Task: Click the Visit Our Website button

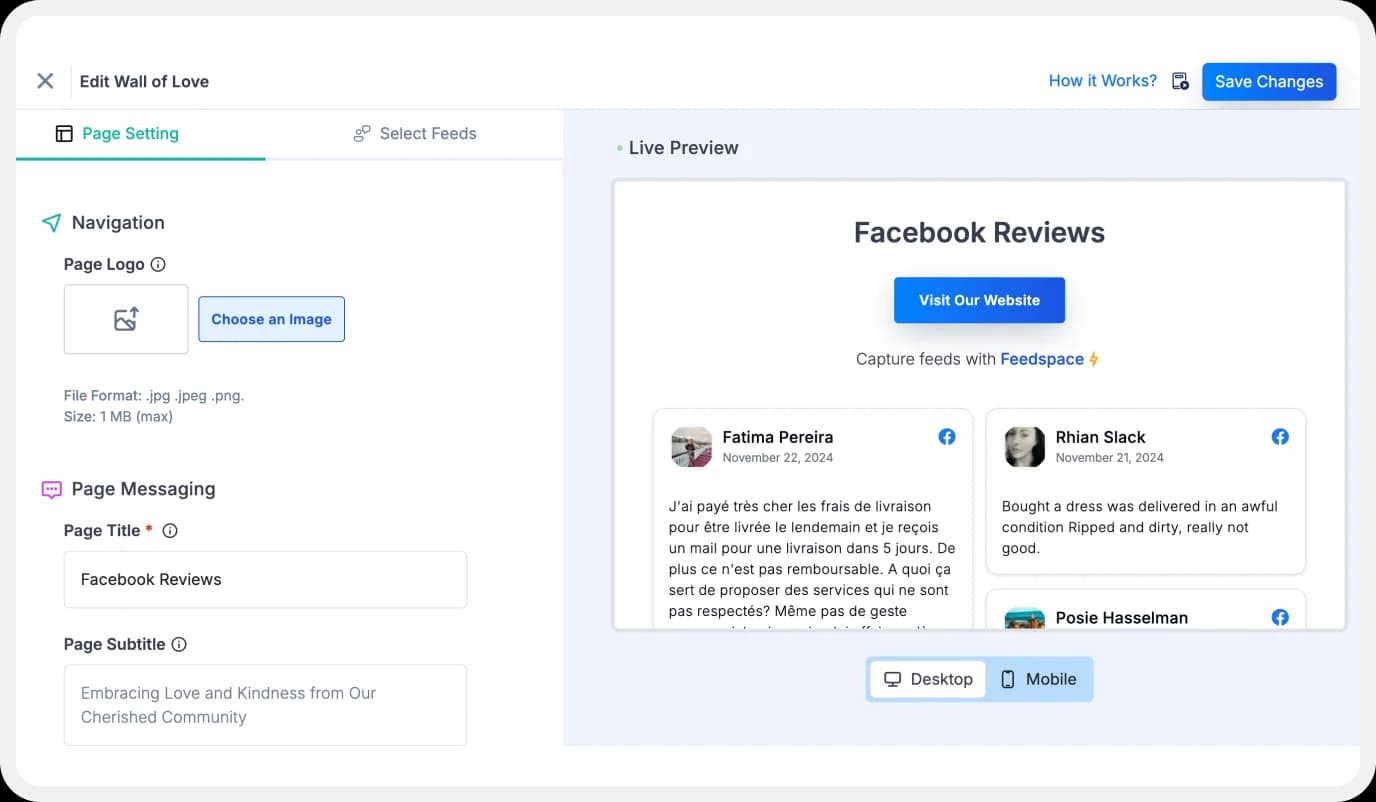Action: (979, 300)
